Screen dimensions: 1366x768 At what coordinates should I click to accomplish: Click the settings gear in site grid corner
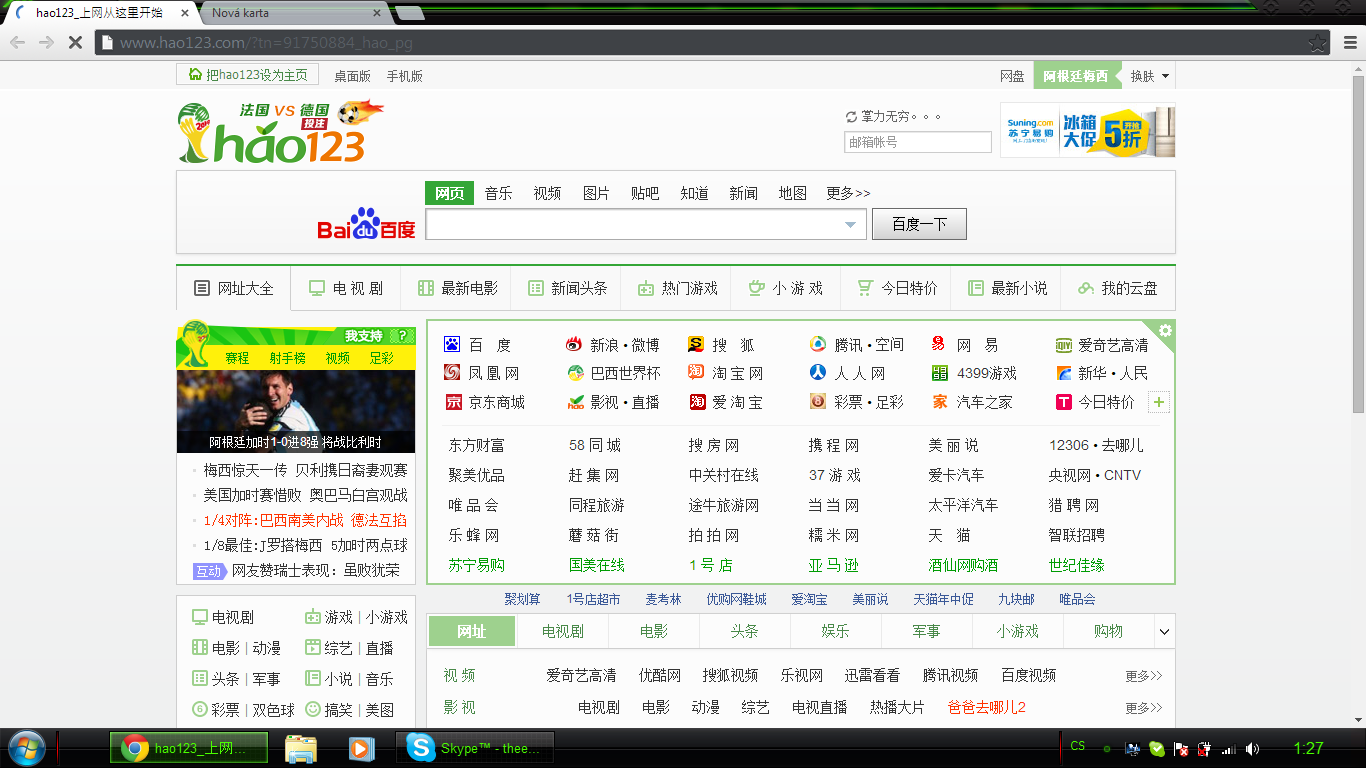1165,331
